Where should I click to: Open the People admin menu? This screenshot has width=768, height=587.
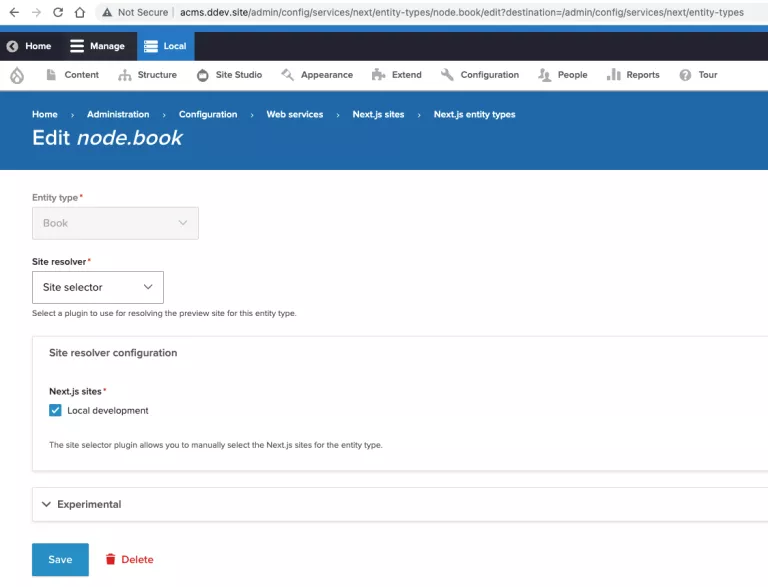coord(562,75)
